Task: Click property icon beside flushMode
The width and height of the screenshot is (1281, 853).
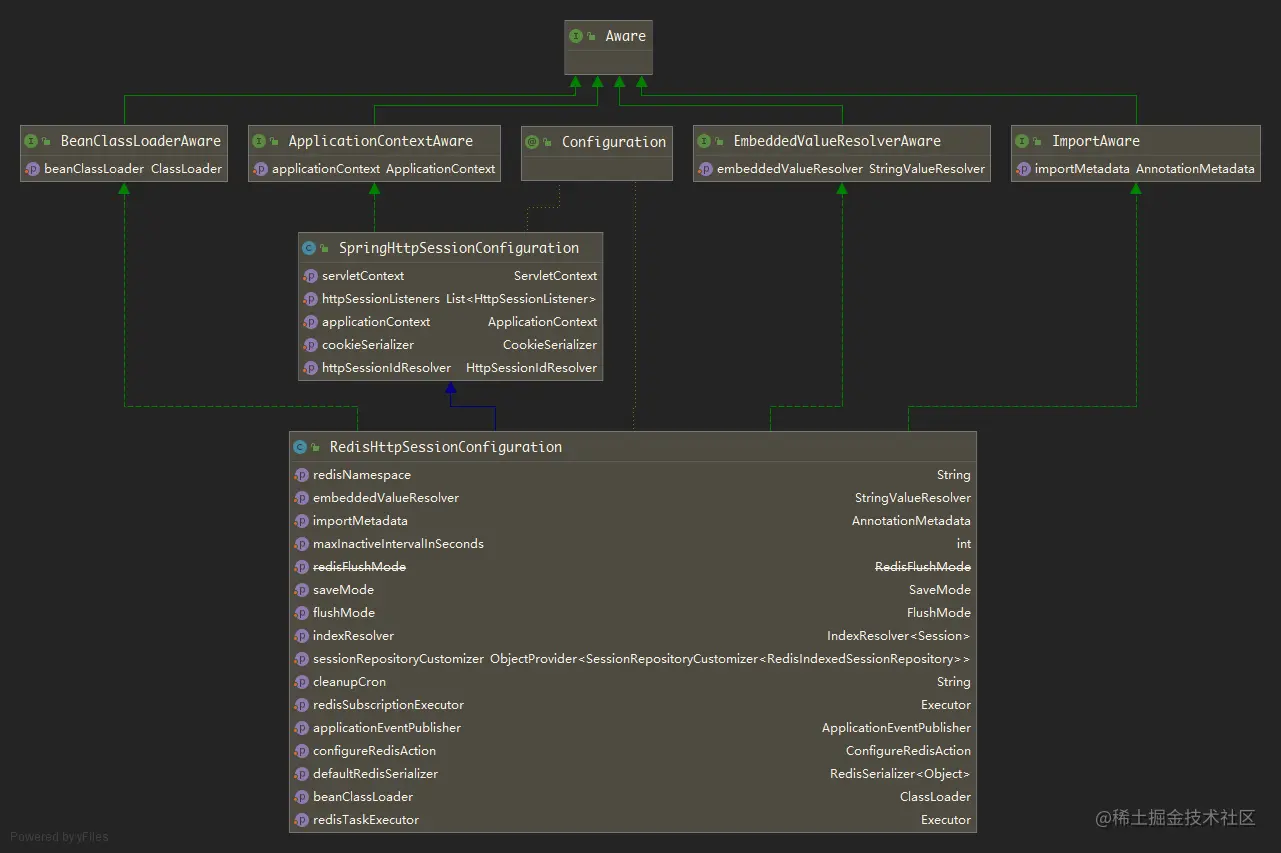Action: [x=301, y=613]
